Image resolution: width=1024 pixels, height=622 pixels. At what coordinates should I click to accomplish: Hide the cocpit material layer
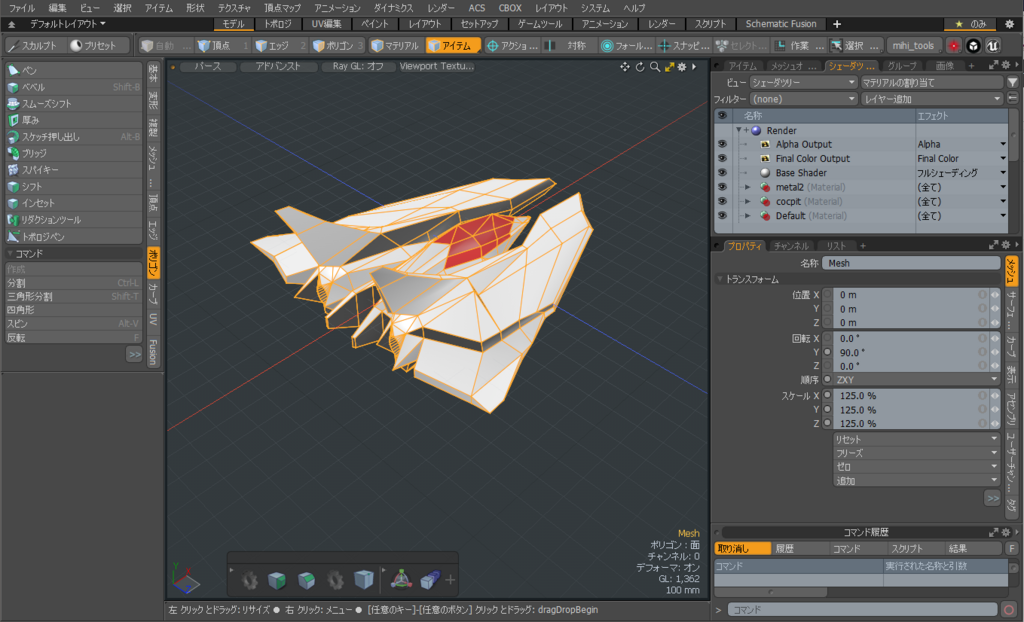[722, 201]
